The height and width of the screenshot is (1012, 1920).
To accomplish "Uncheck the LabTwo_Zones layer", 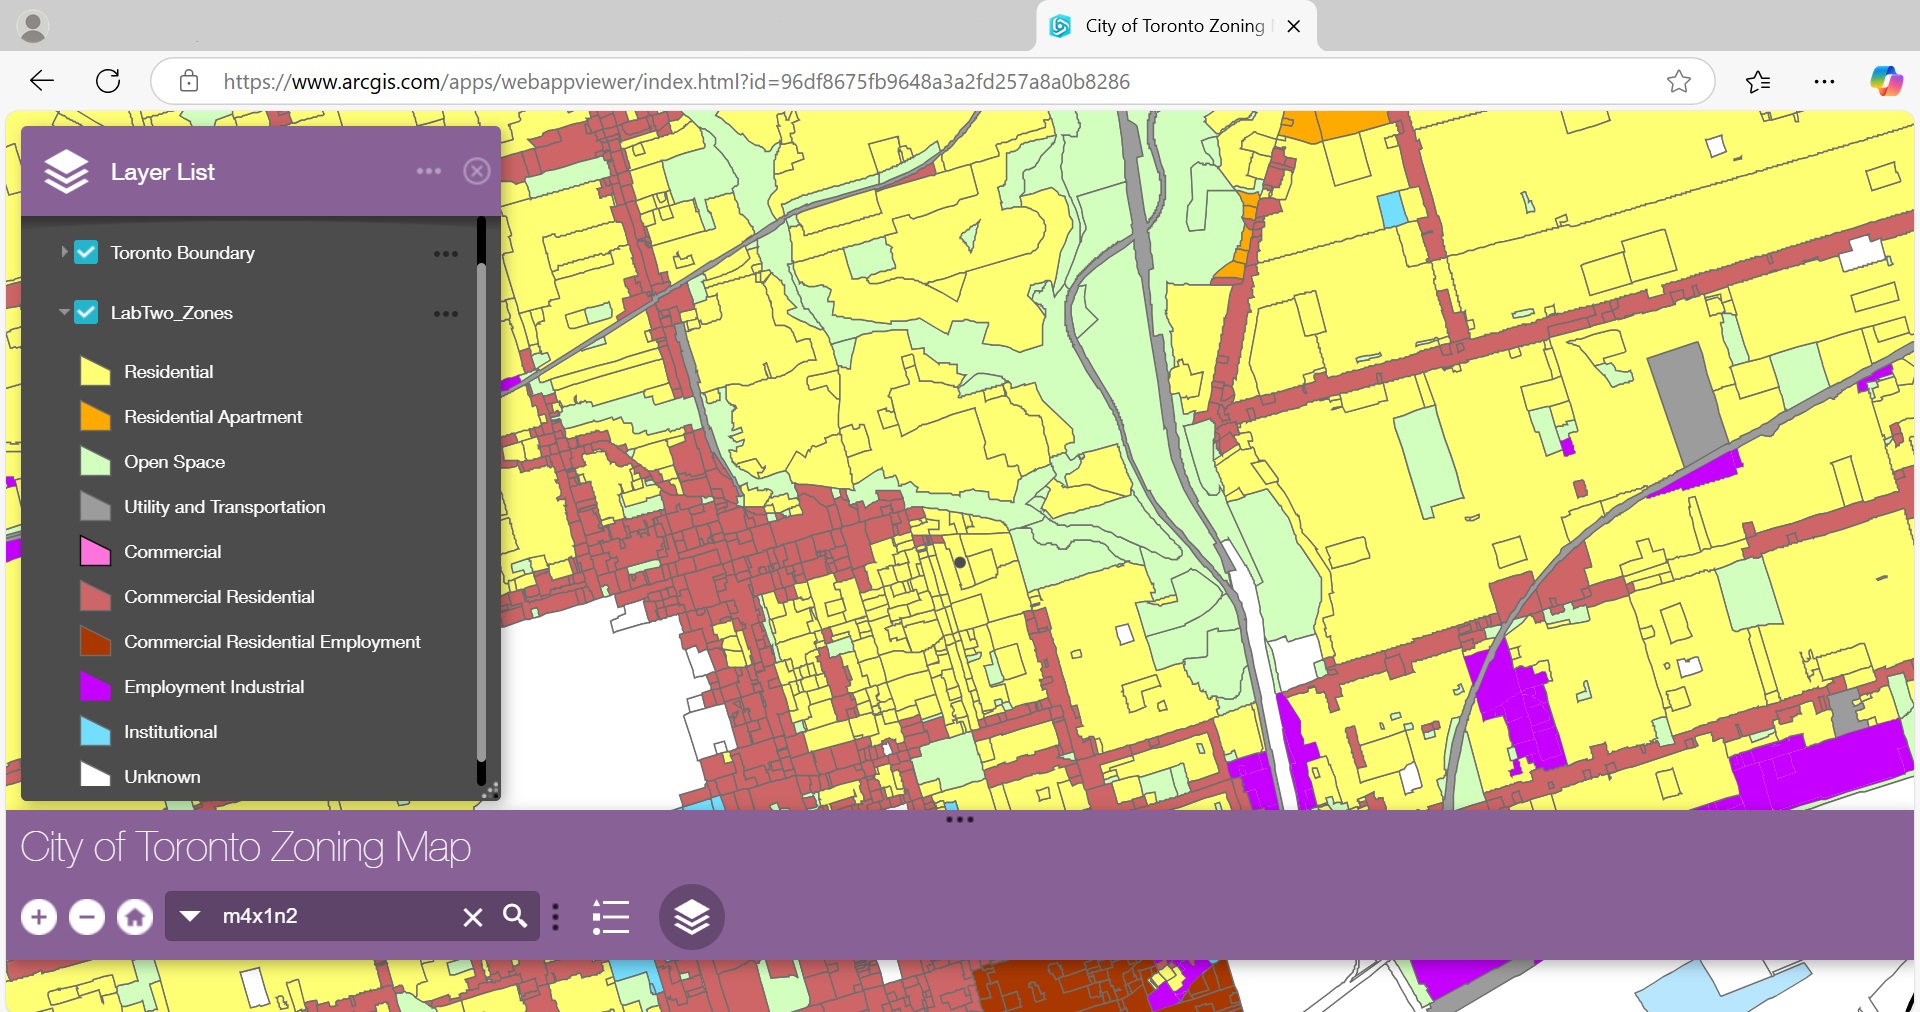I will point(87,312).
